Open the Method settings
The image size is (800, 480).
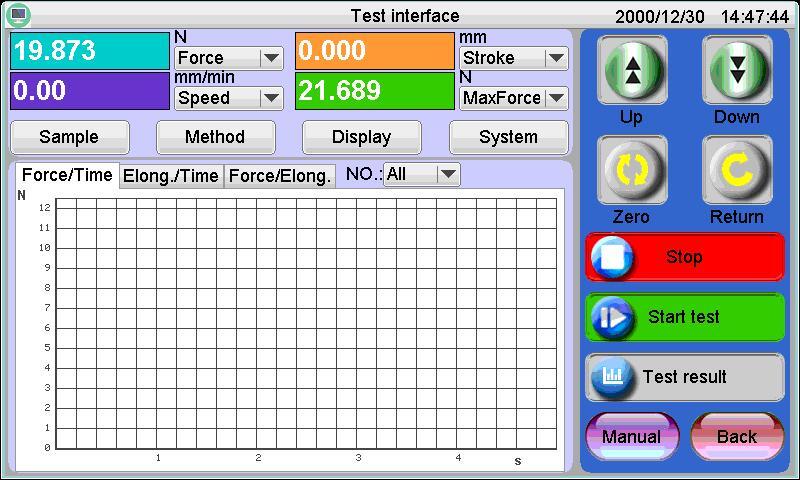point(216,137)
